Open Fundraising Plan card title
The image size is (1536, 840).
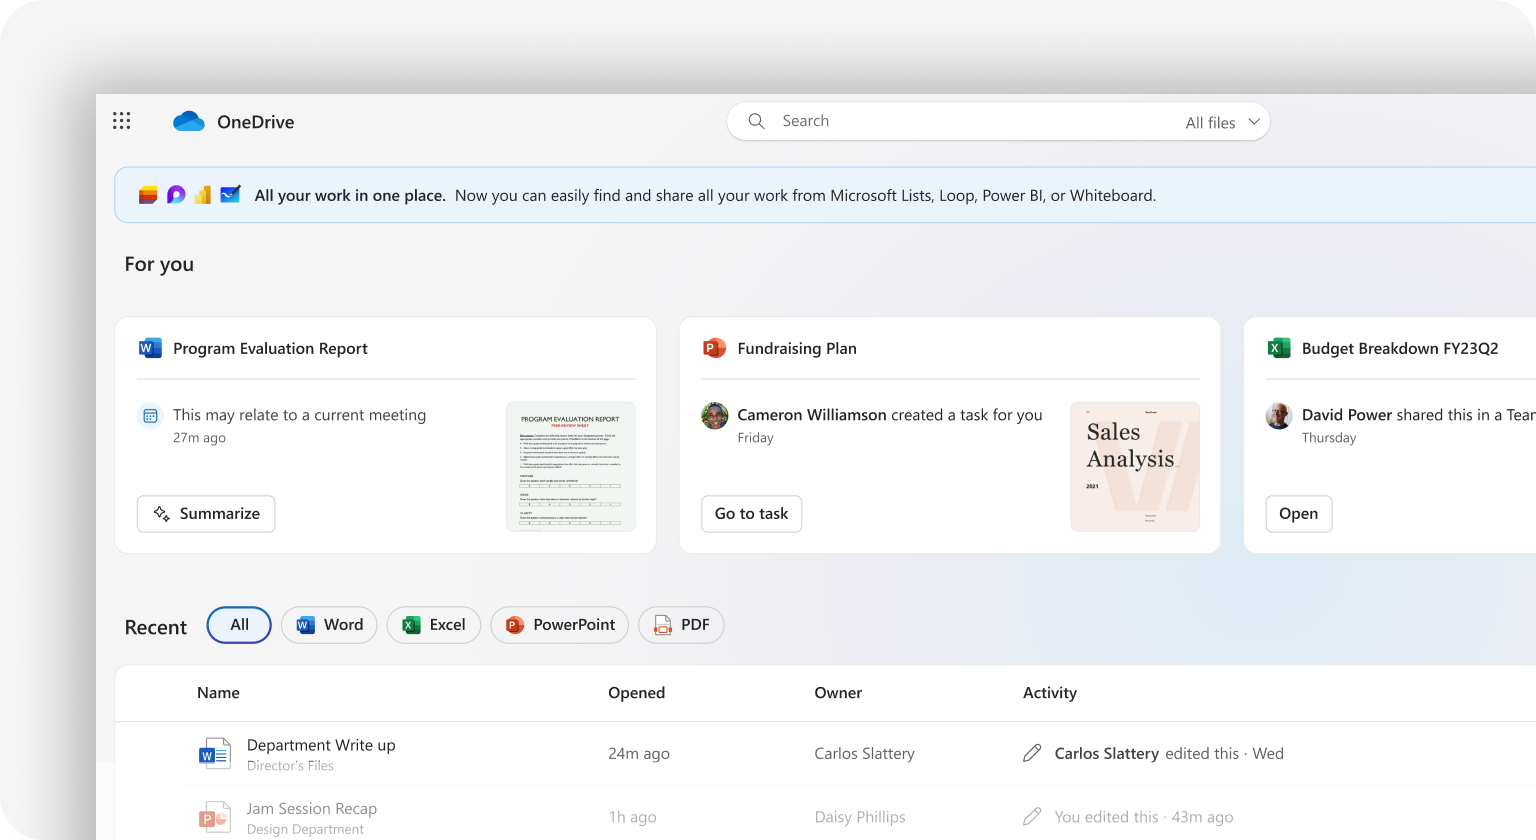797,348
